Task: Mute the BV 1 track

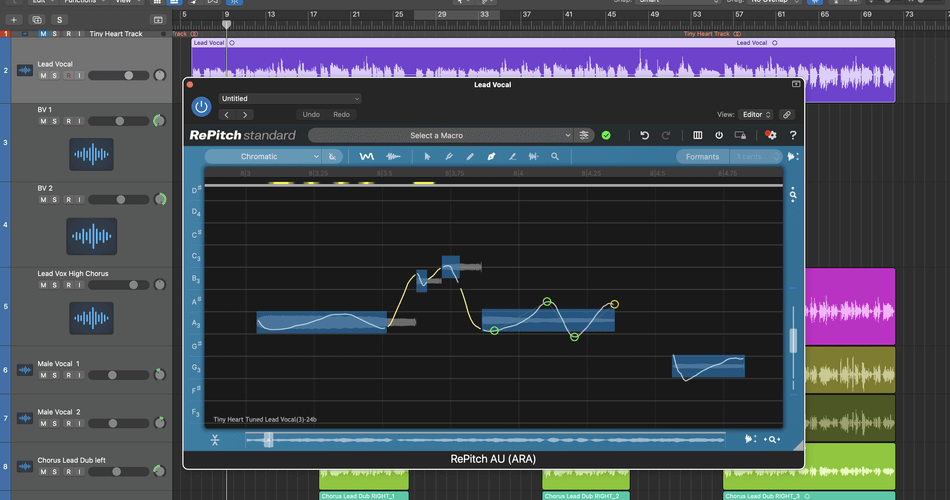Action: tap(43, 121)
